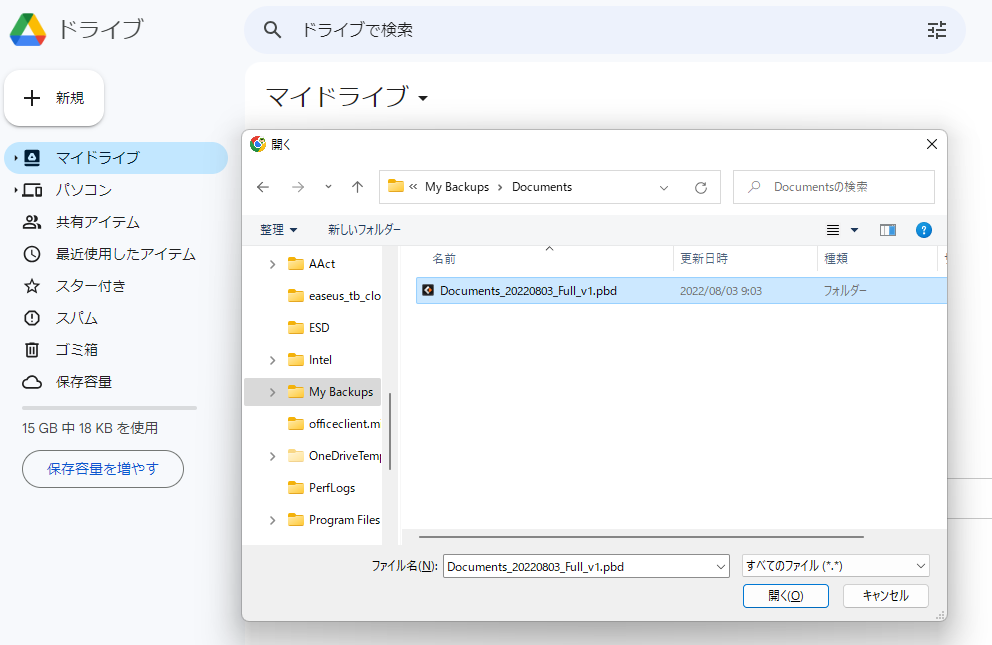The height and width of the screenshot is (645, 992).
Task: Click the search icon in Drive search bar
Action: point(272,30)
